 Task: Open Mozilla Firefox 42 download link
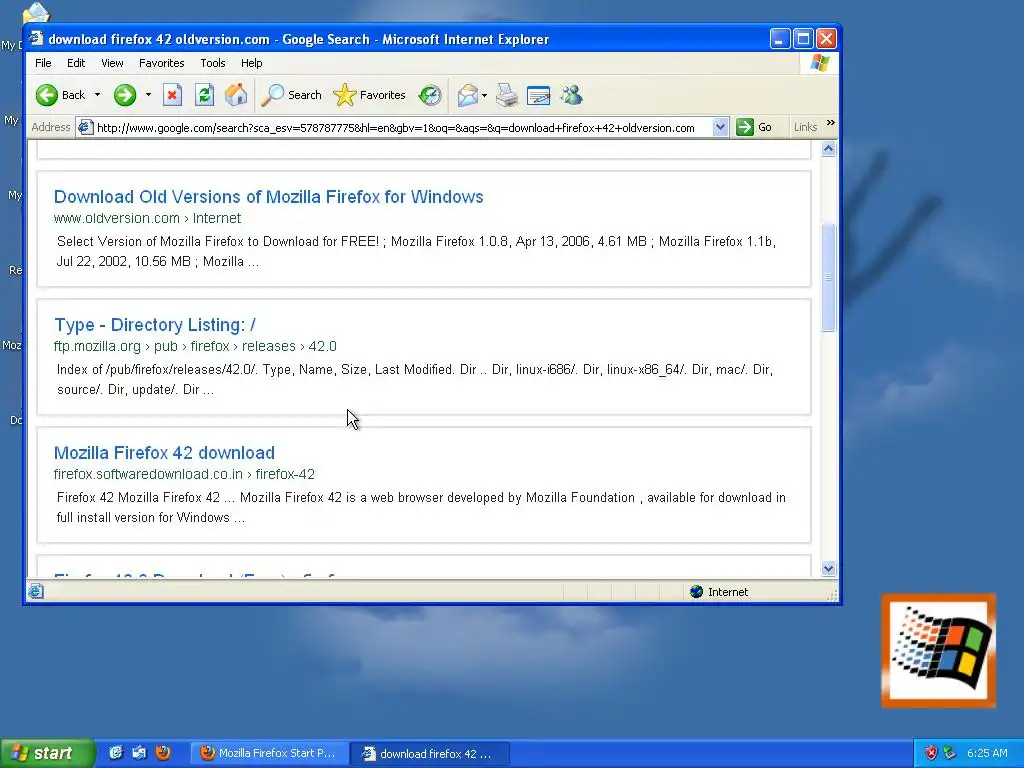(164, 453)
